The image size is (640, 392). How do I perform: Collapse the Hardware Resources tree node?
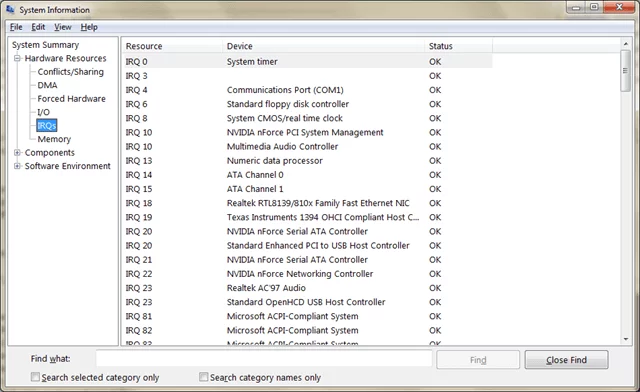coord(17,58)
